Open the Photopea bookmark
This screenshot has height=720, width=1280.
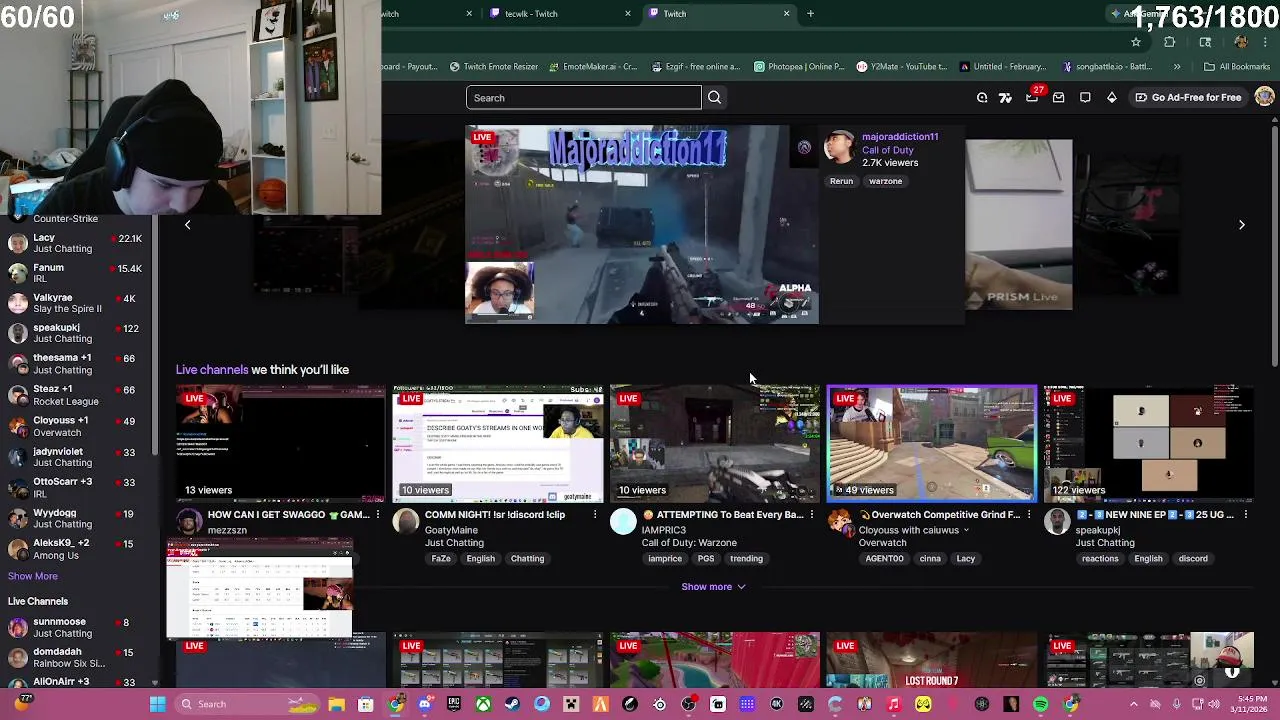click(799, 67)
